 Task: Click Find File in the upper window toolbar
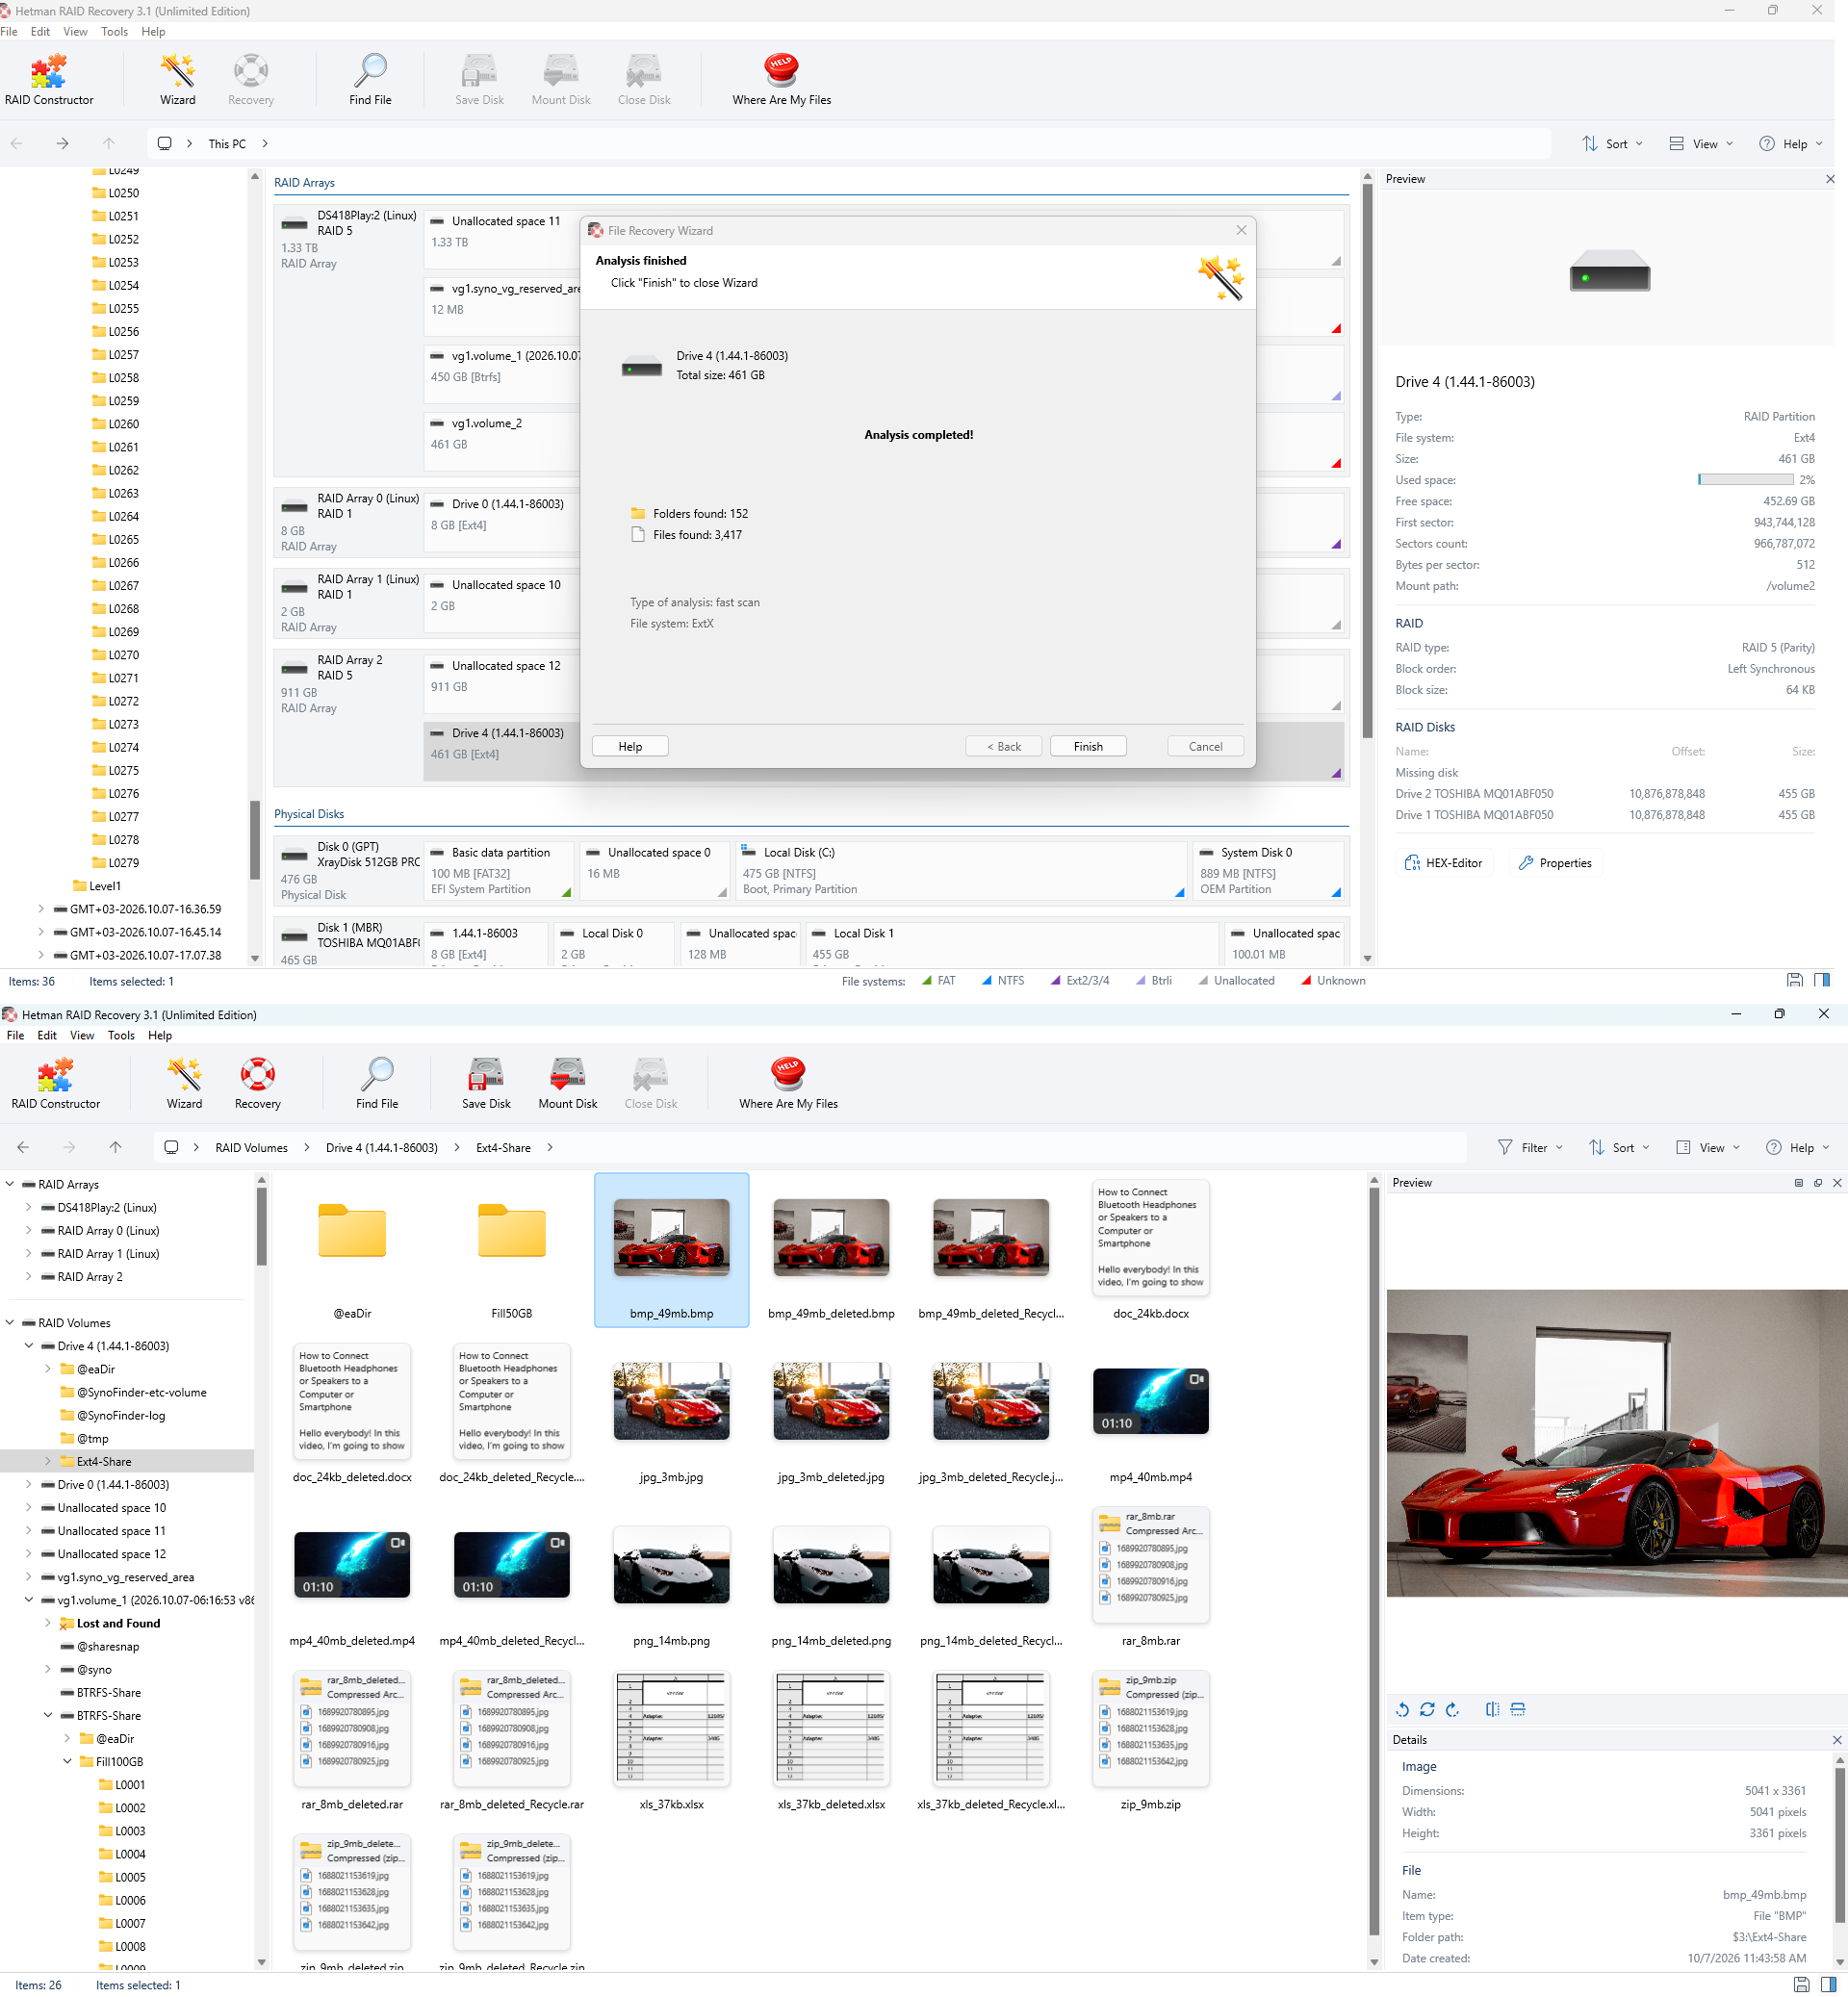pyautogui.click(x=370, y=79)
